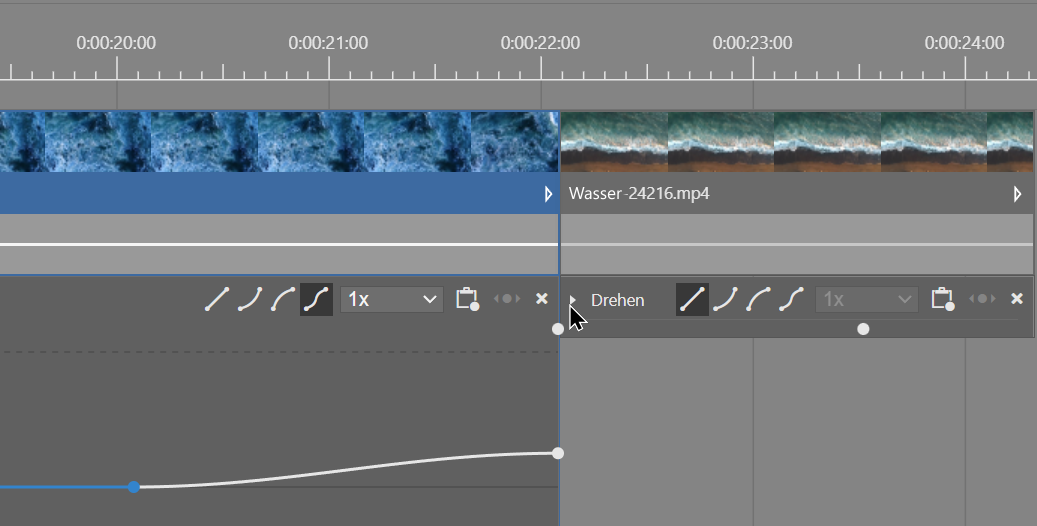Select the blue keyframe on the curve
1037x526 pixels.
point(134,487)
